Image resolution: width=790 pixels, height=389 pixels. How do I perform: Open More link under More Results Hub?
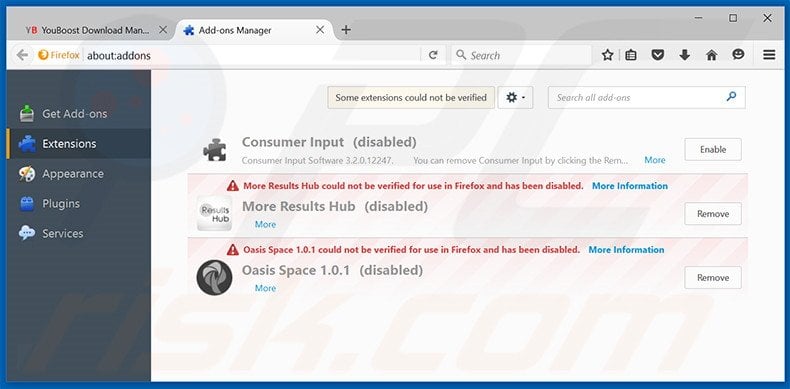[x=265, y=224]
